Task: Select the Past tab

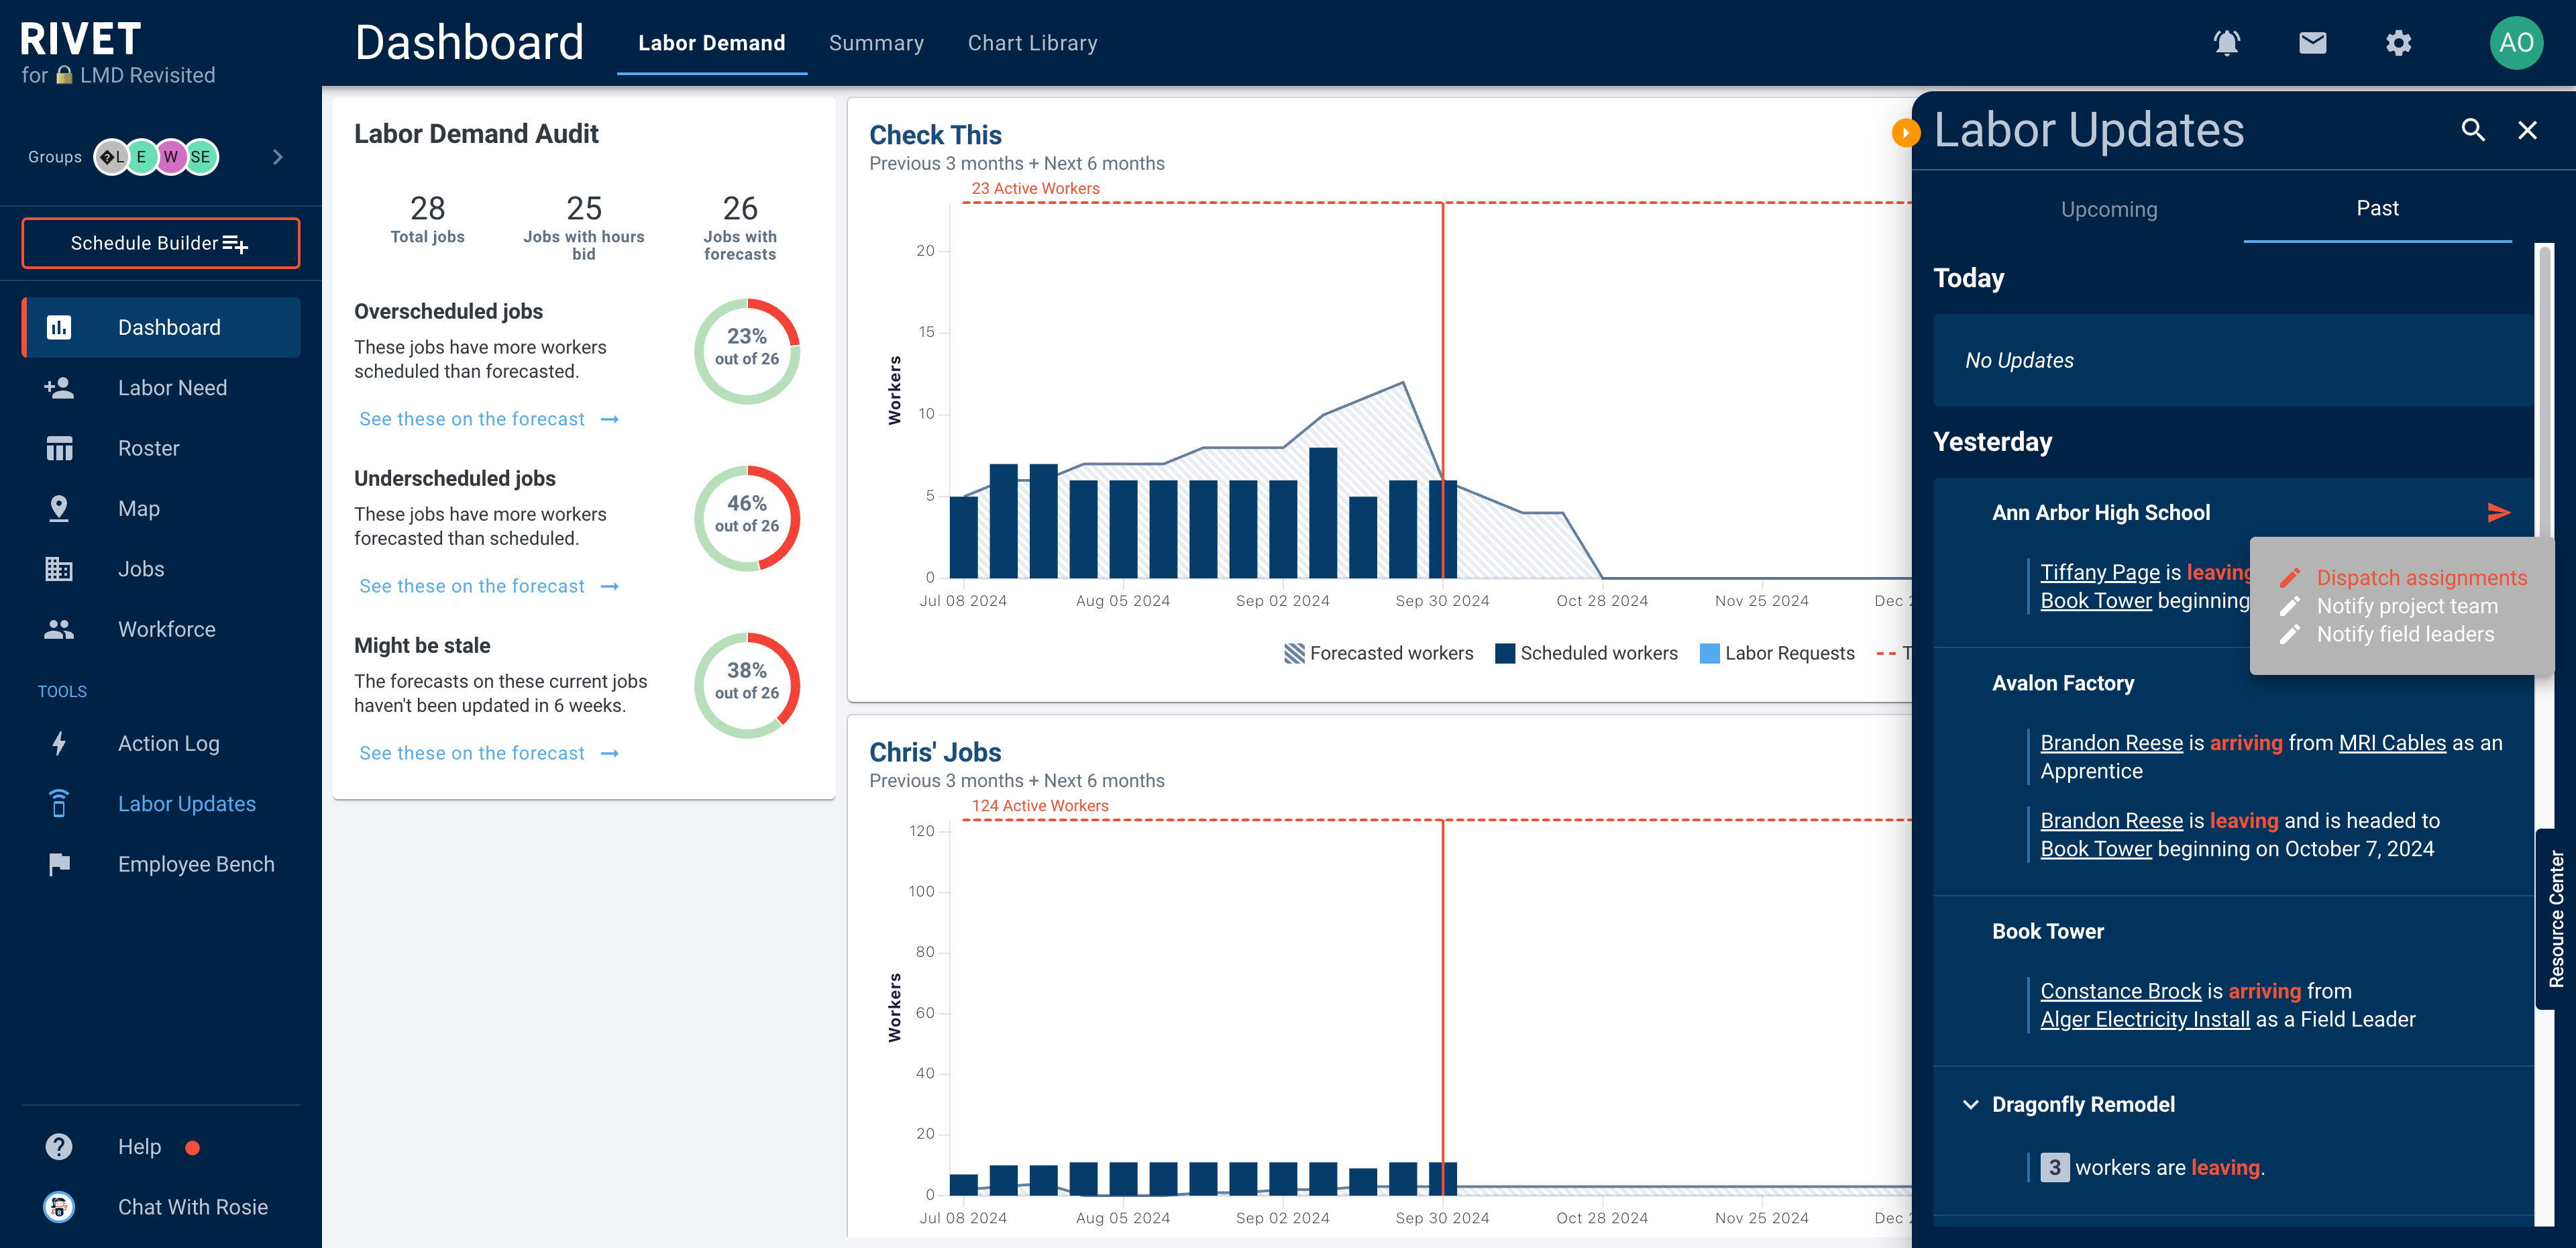Action: (2377, 208)
